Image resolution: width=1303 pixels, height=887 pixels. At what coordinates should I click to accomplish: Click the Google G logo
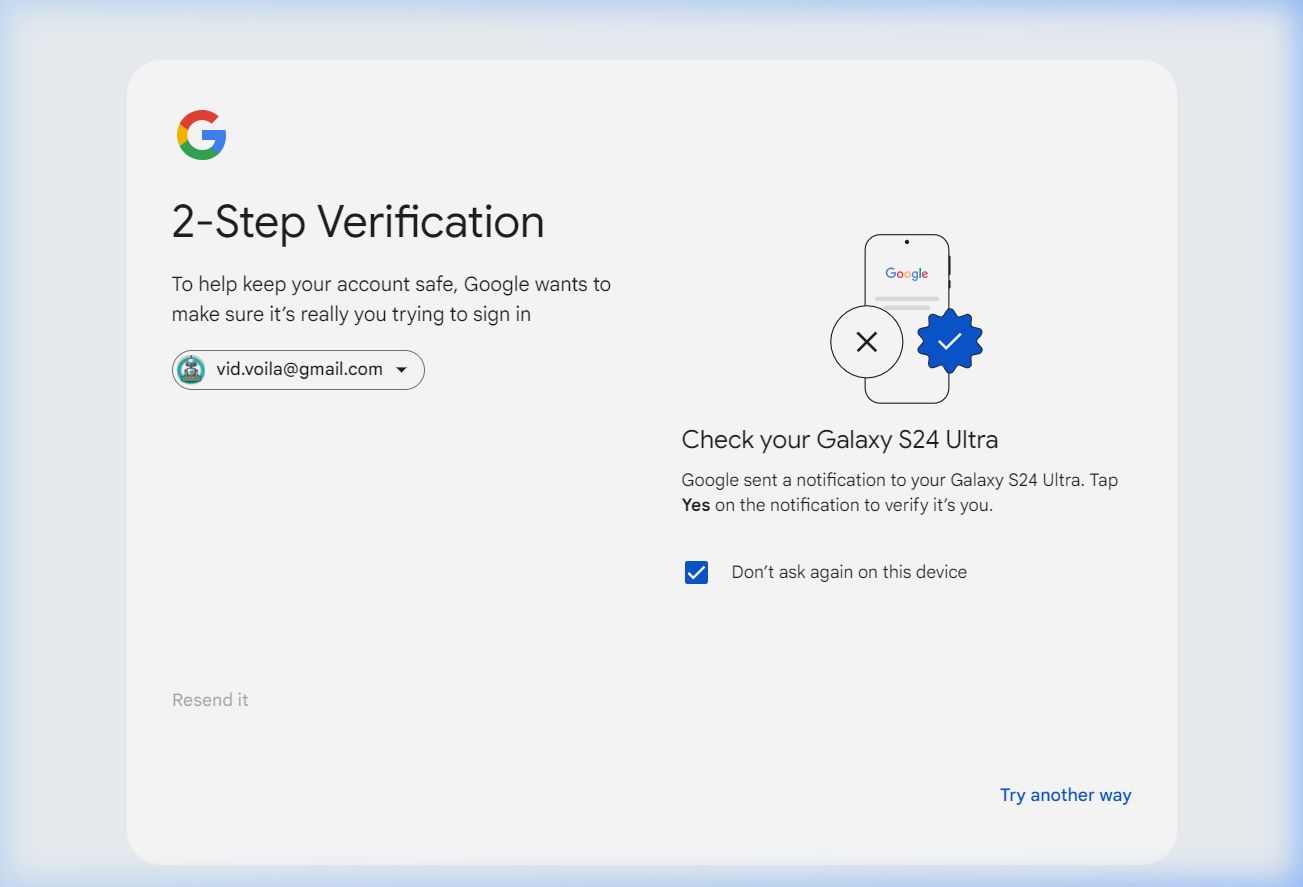tap(202, 135)
